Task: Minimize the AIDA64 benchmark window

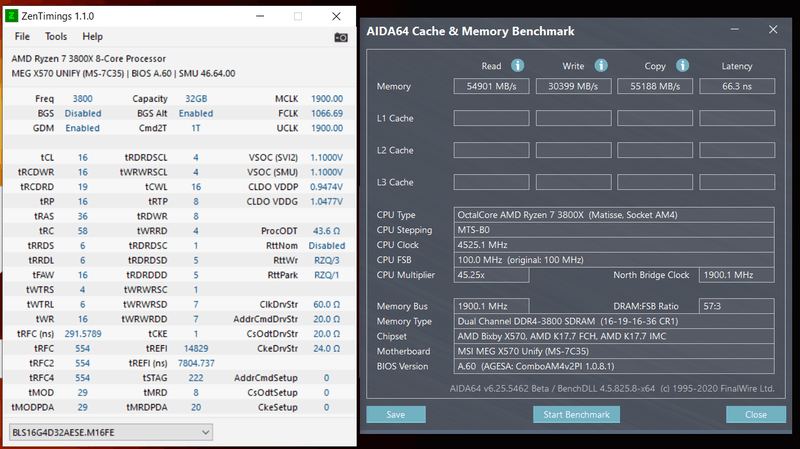Action: tap(735, 30)
